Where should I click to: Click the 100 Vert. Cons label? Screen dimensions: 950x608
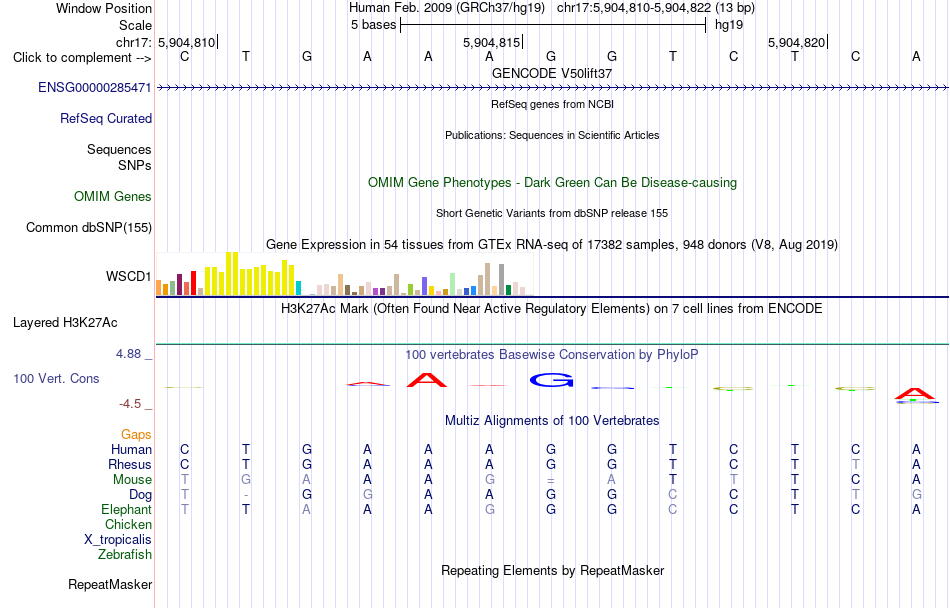coord(56,378)
